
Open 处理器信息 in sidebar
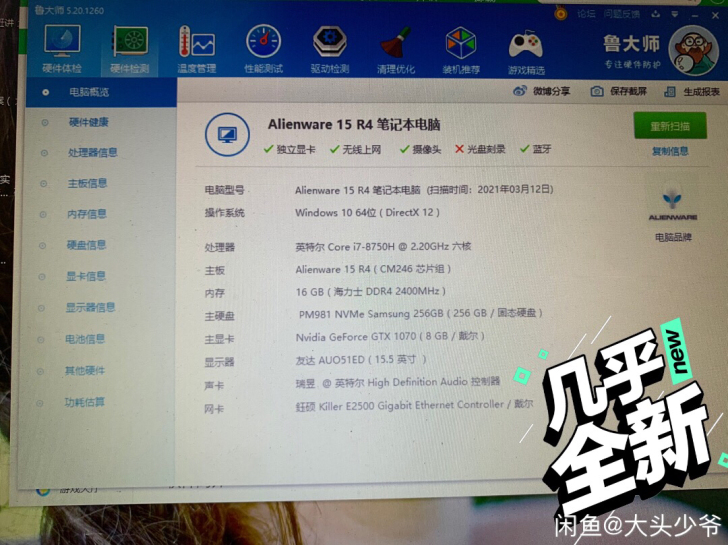tap(92, 152)
